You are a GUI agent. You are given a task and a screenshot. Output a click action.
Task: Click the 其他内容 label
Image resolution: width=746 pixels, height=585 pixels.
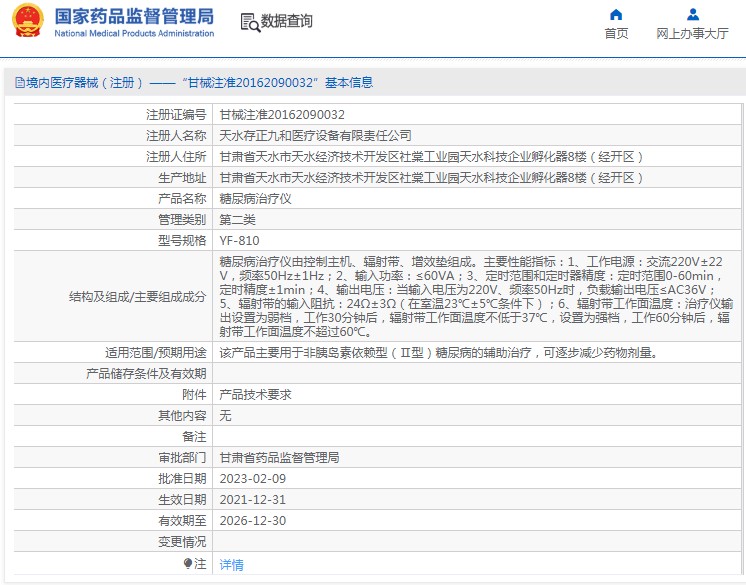[x=182, y=416]
